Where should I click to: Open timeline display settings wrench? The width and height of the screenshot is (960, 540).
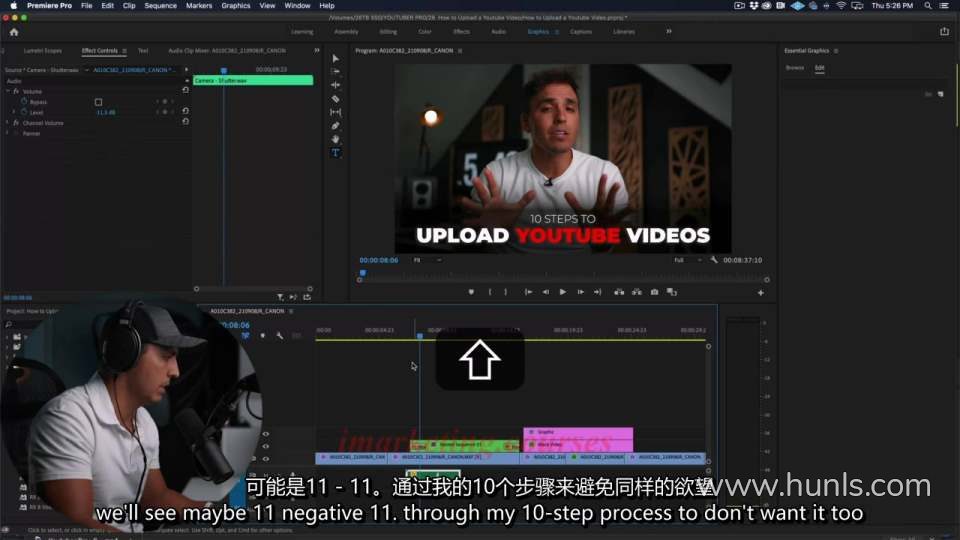tap(280, 336)
